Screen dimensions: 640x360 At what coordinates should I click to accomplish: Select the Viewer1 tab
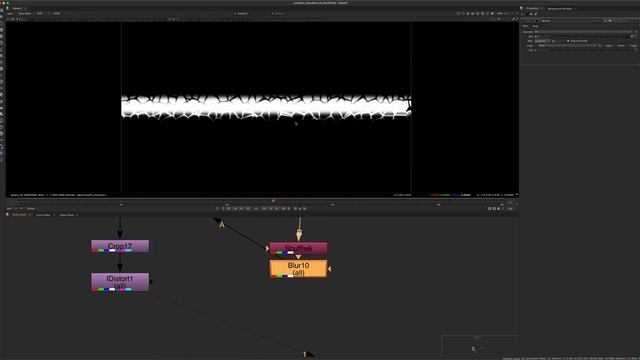pos(17,8)
